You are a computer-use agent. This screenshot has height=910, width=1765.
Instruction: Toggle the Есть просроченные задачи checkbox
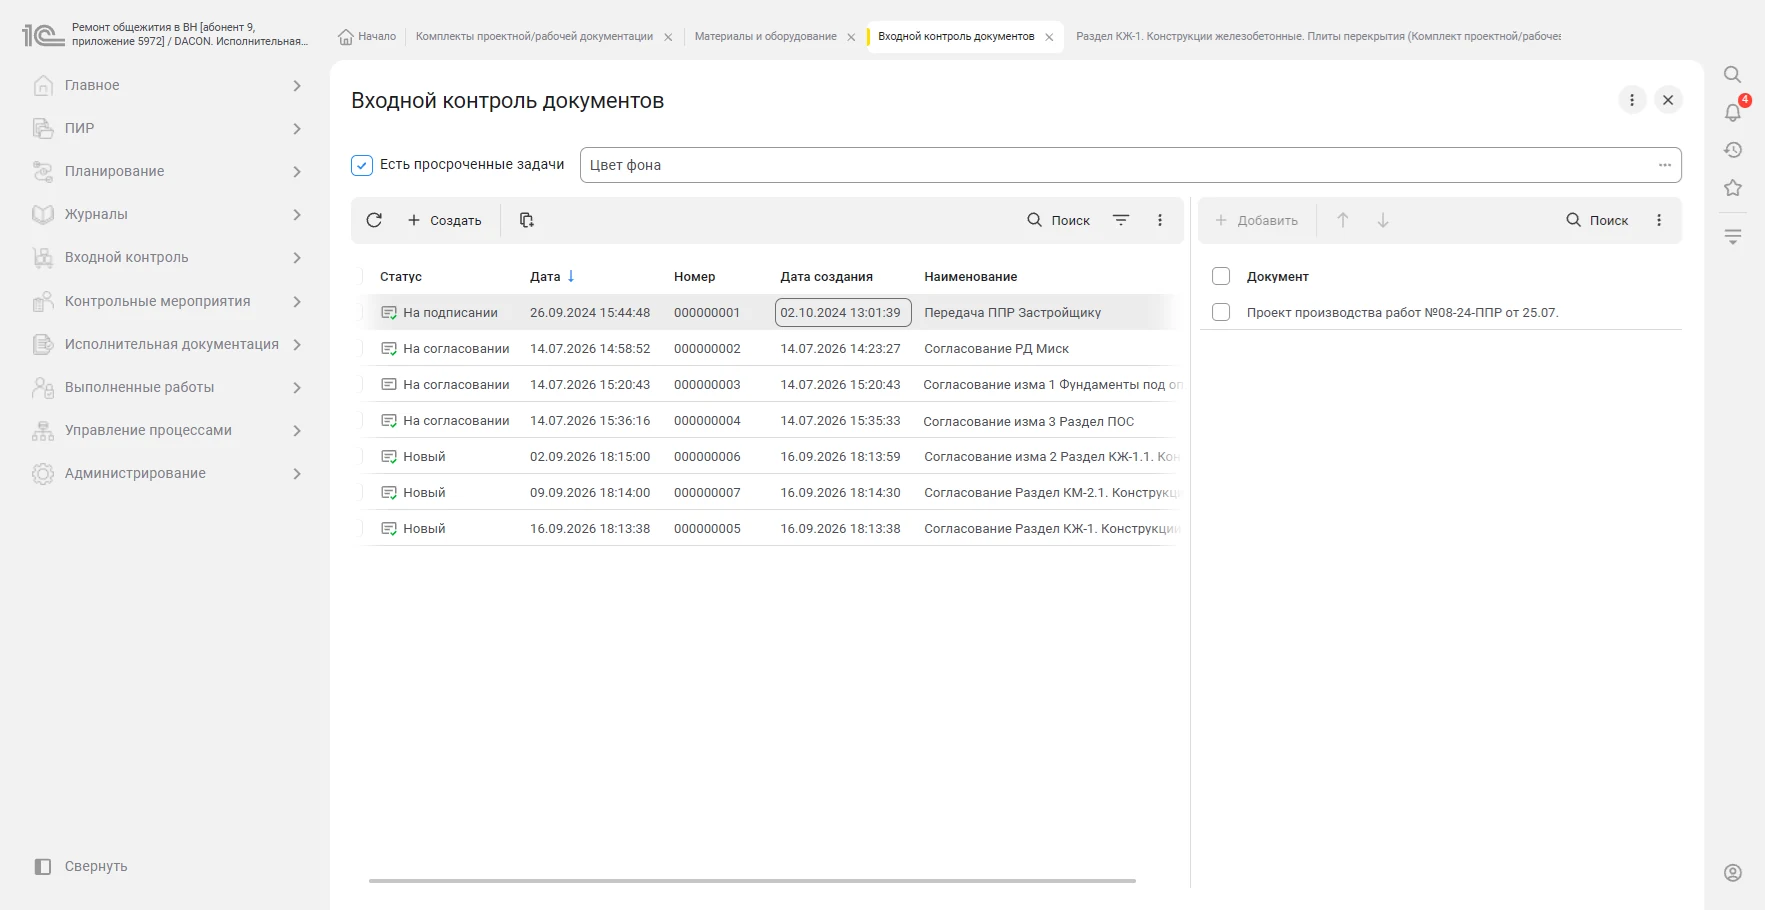(x=362, y=165)
